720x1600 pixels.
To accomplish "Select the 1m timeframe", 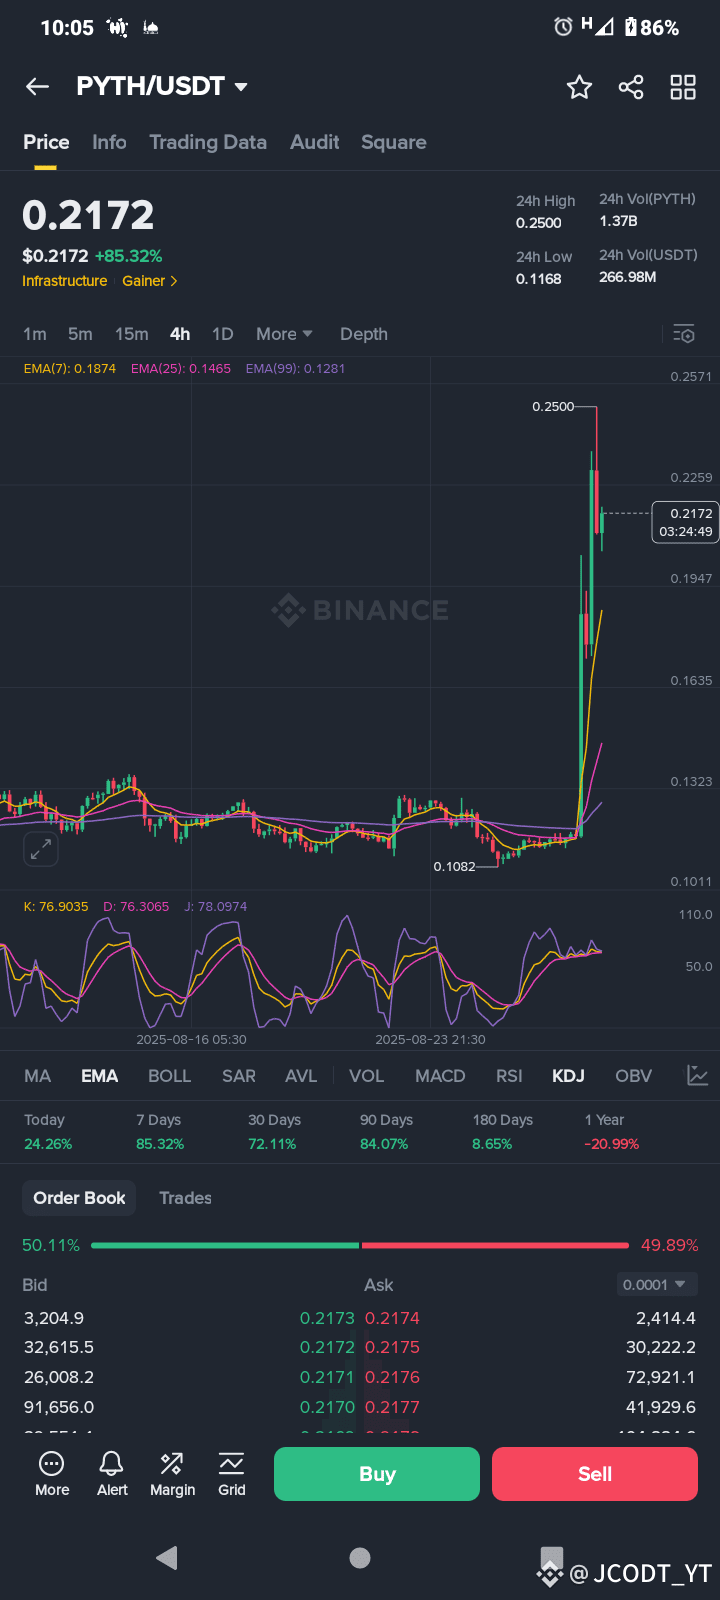I will pos(35,334).
